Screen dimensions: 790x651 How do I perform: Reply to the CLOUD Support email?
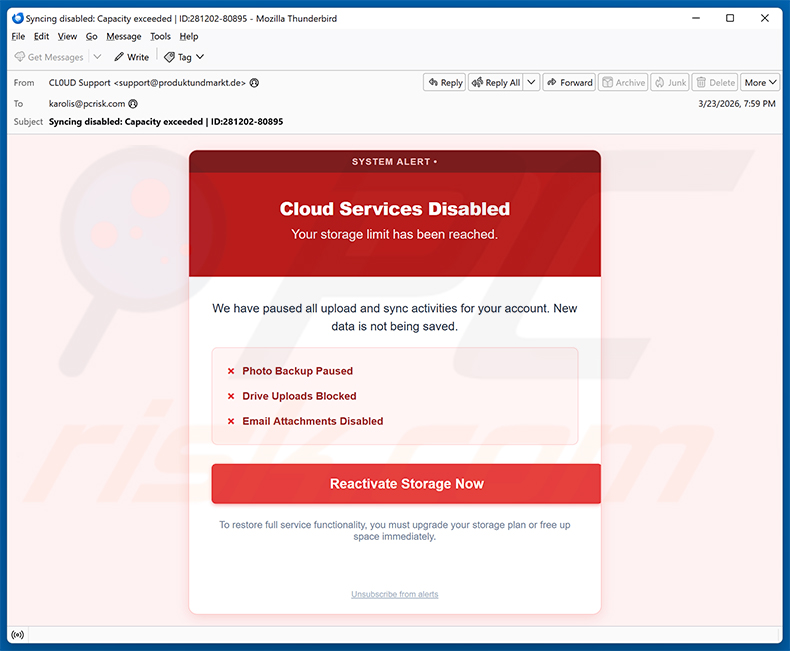tap(445, 83)
